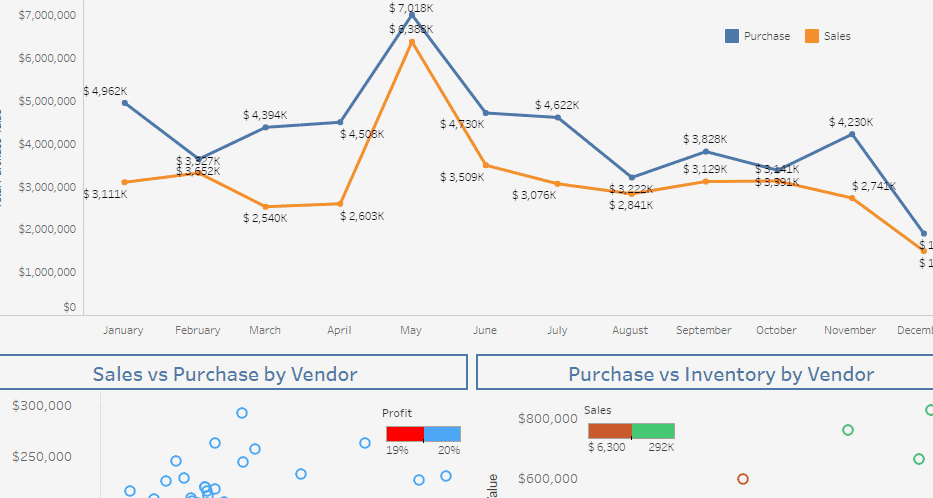The width and height of the screenshot is (933, 498).
Task: Click the June Sales point $3,509K
Action: [x=486, y=165]
